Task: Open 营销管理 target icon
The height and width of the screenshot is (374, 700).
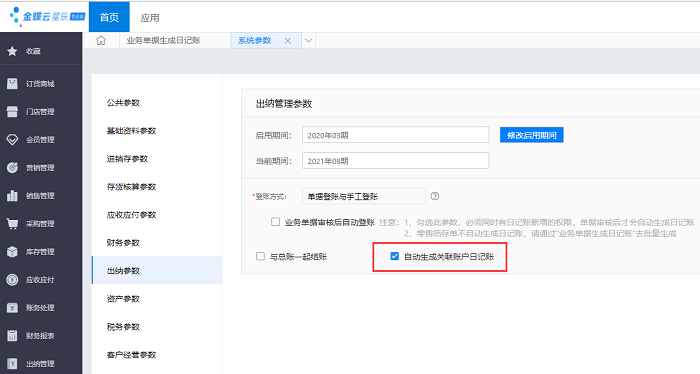Action: click(12, 168)
